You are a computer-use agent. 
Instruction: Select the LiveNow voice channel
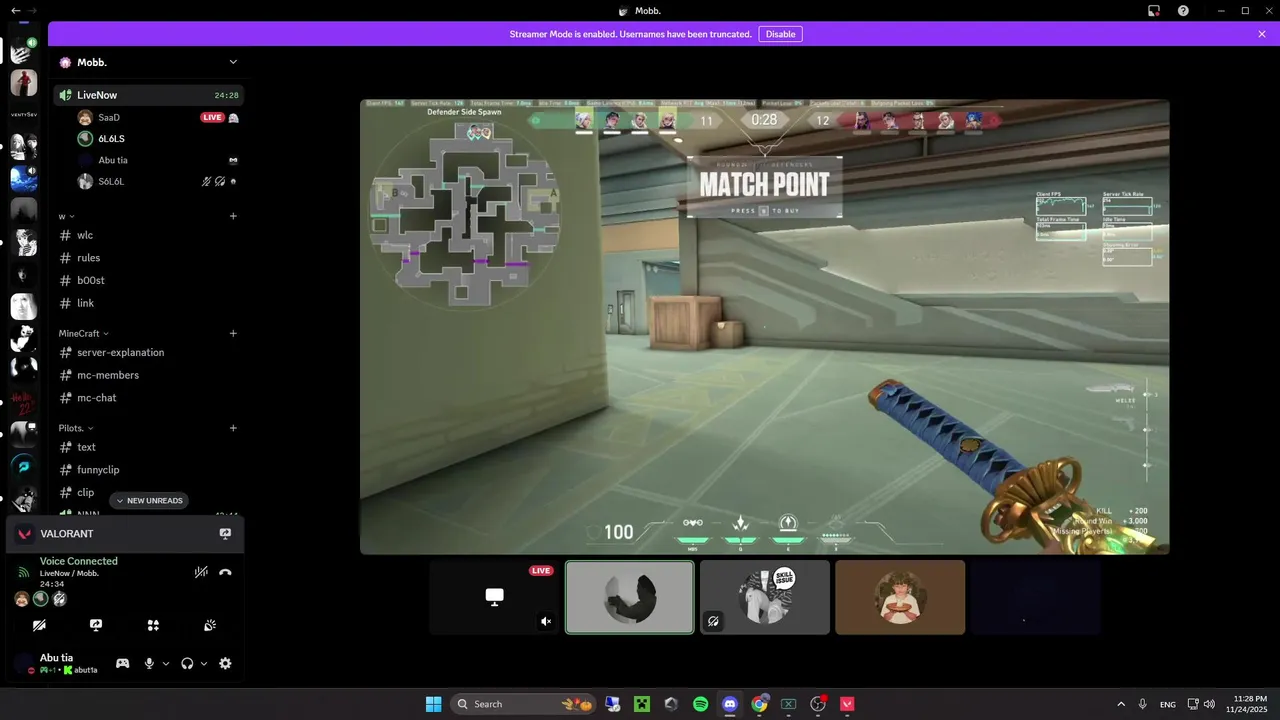[x=148, y=95]
